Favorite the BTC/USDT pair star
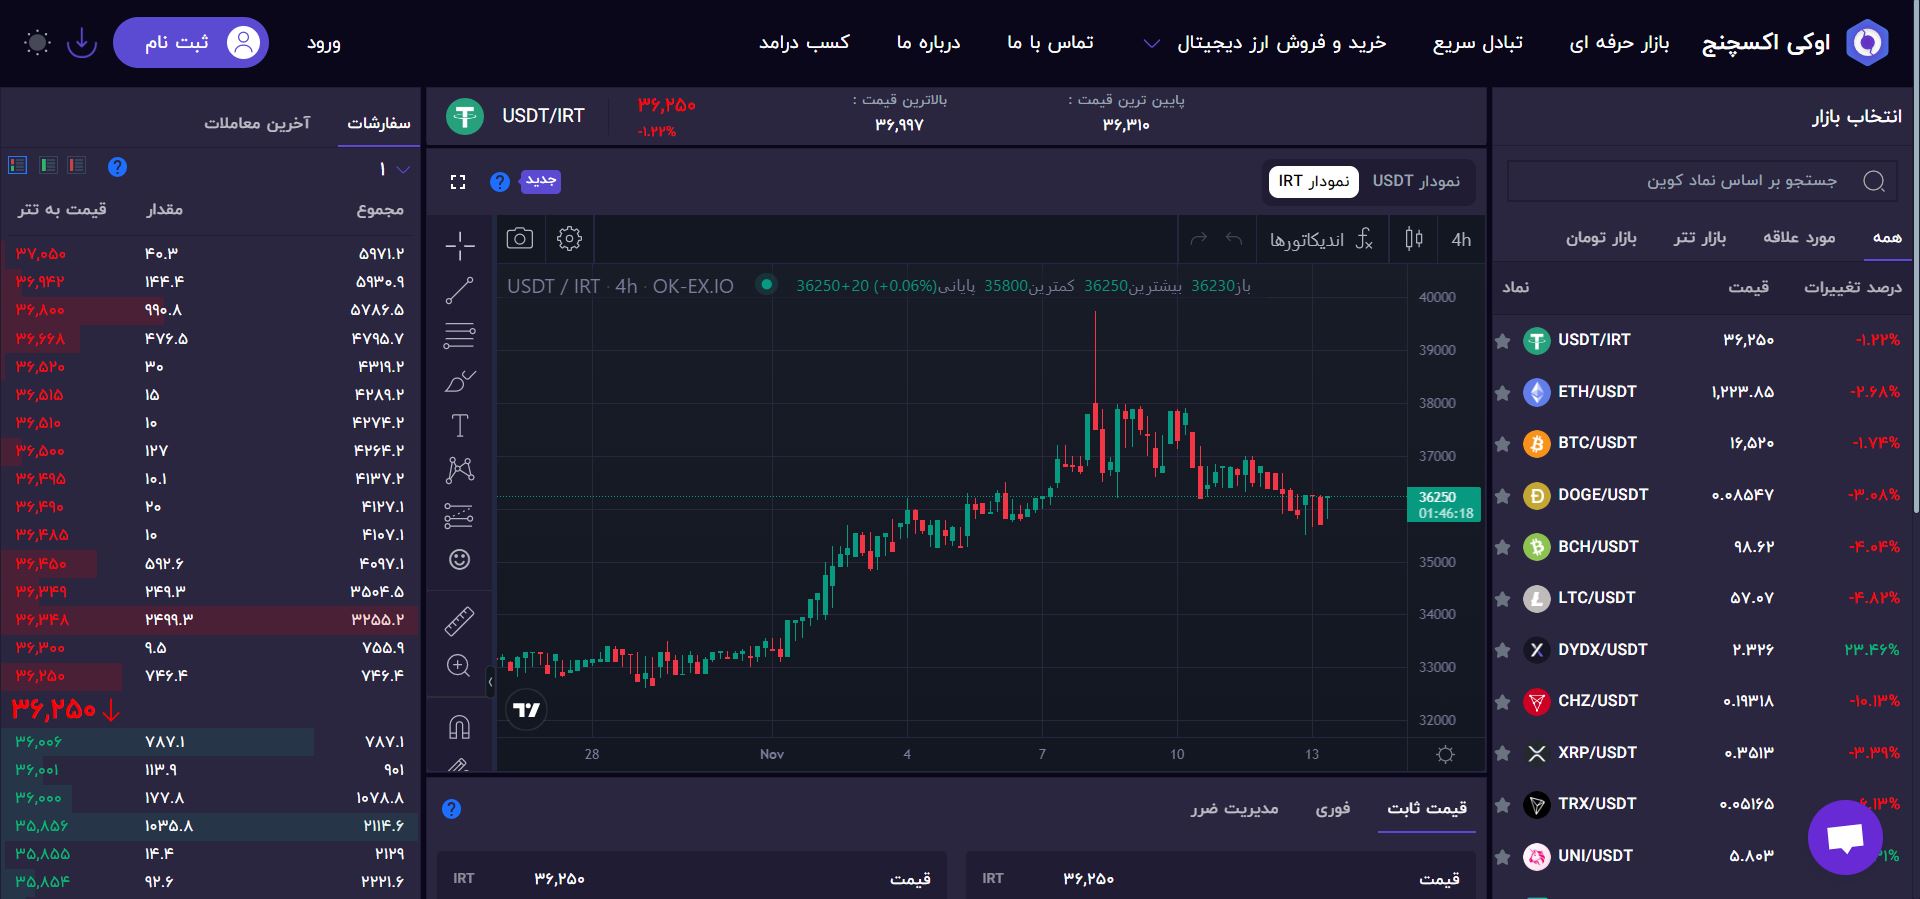Viewport: 1920px width, 899px height. 1502,444
